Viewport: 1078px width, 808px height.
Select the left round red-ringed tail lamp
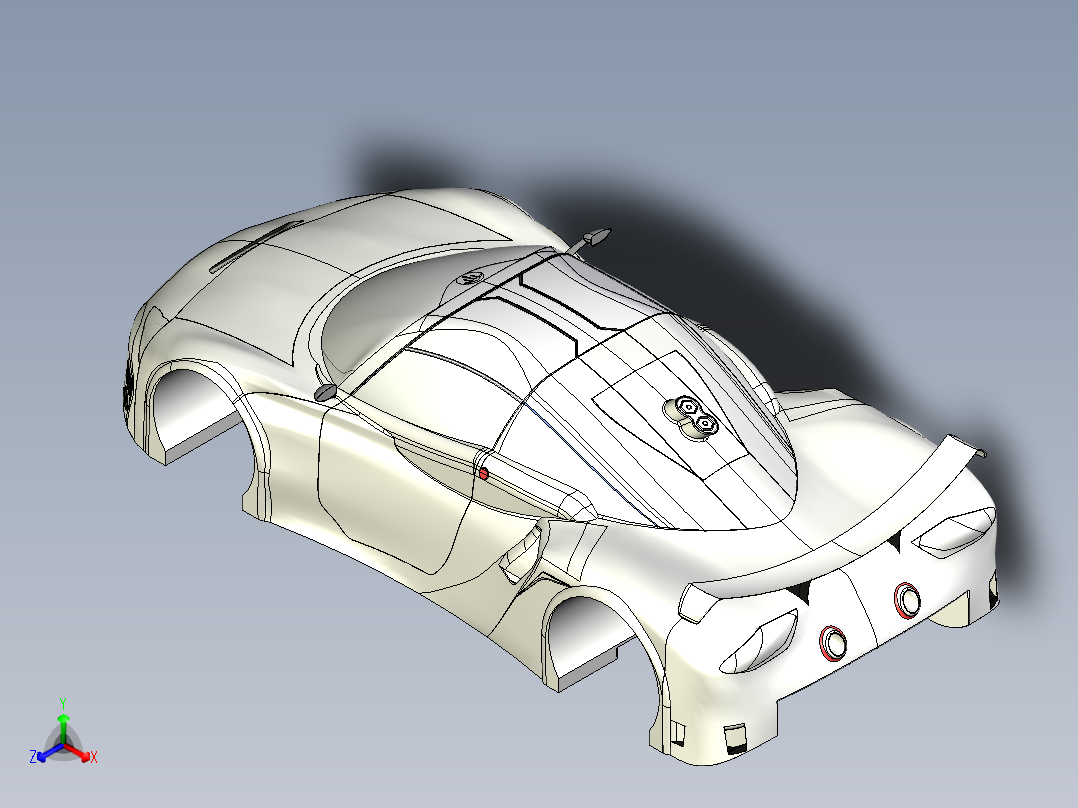tap(833, 642)
